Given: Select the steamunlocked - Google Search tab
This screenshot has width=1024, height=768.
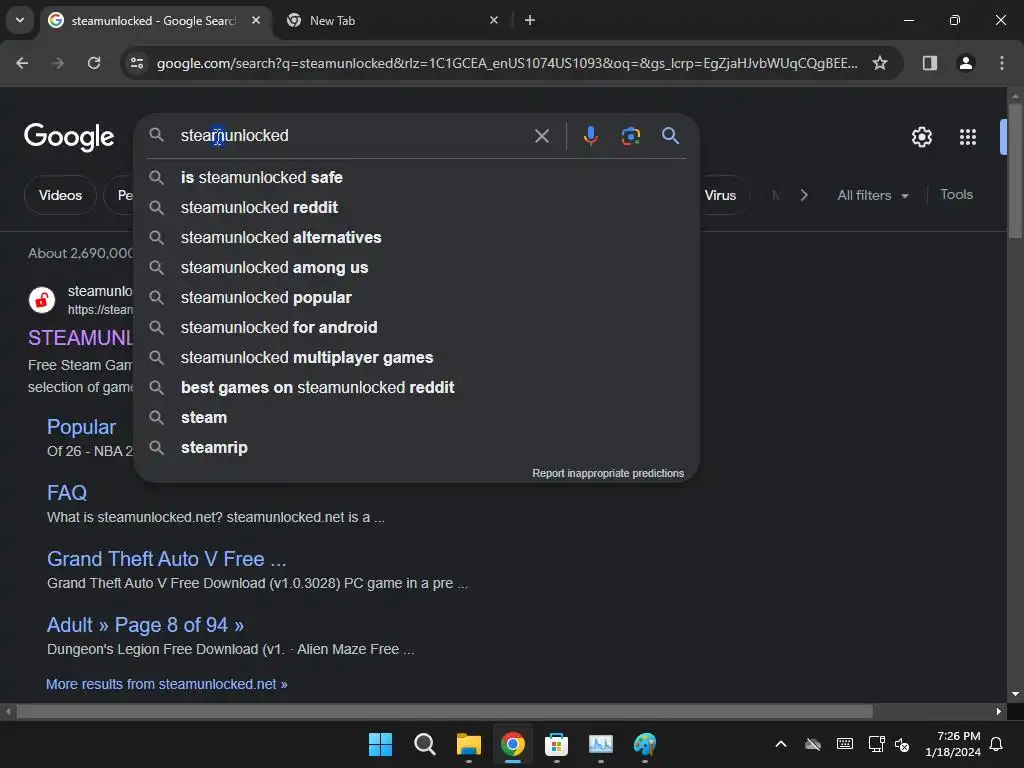Looking at the screenshot, I should coord(155,21).
